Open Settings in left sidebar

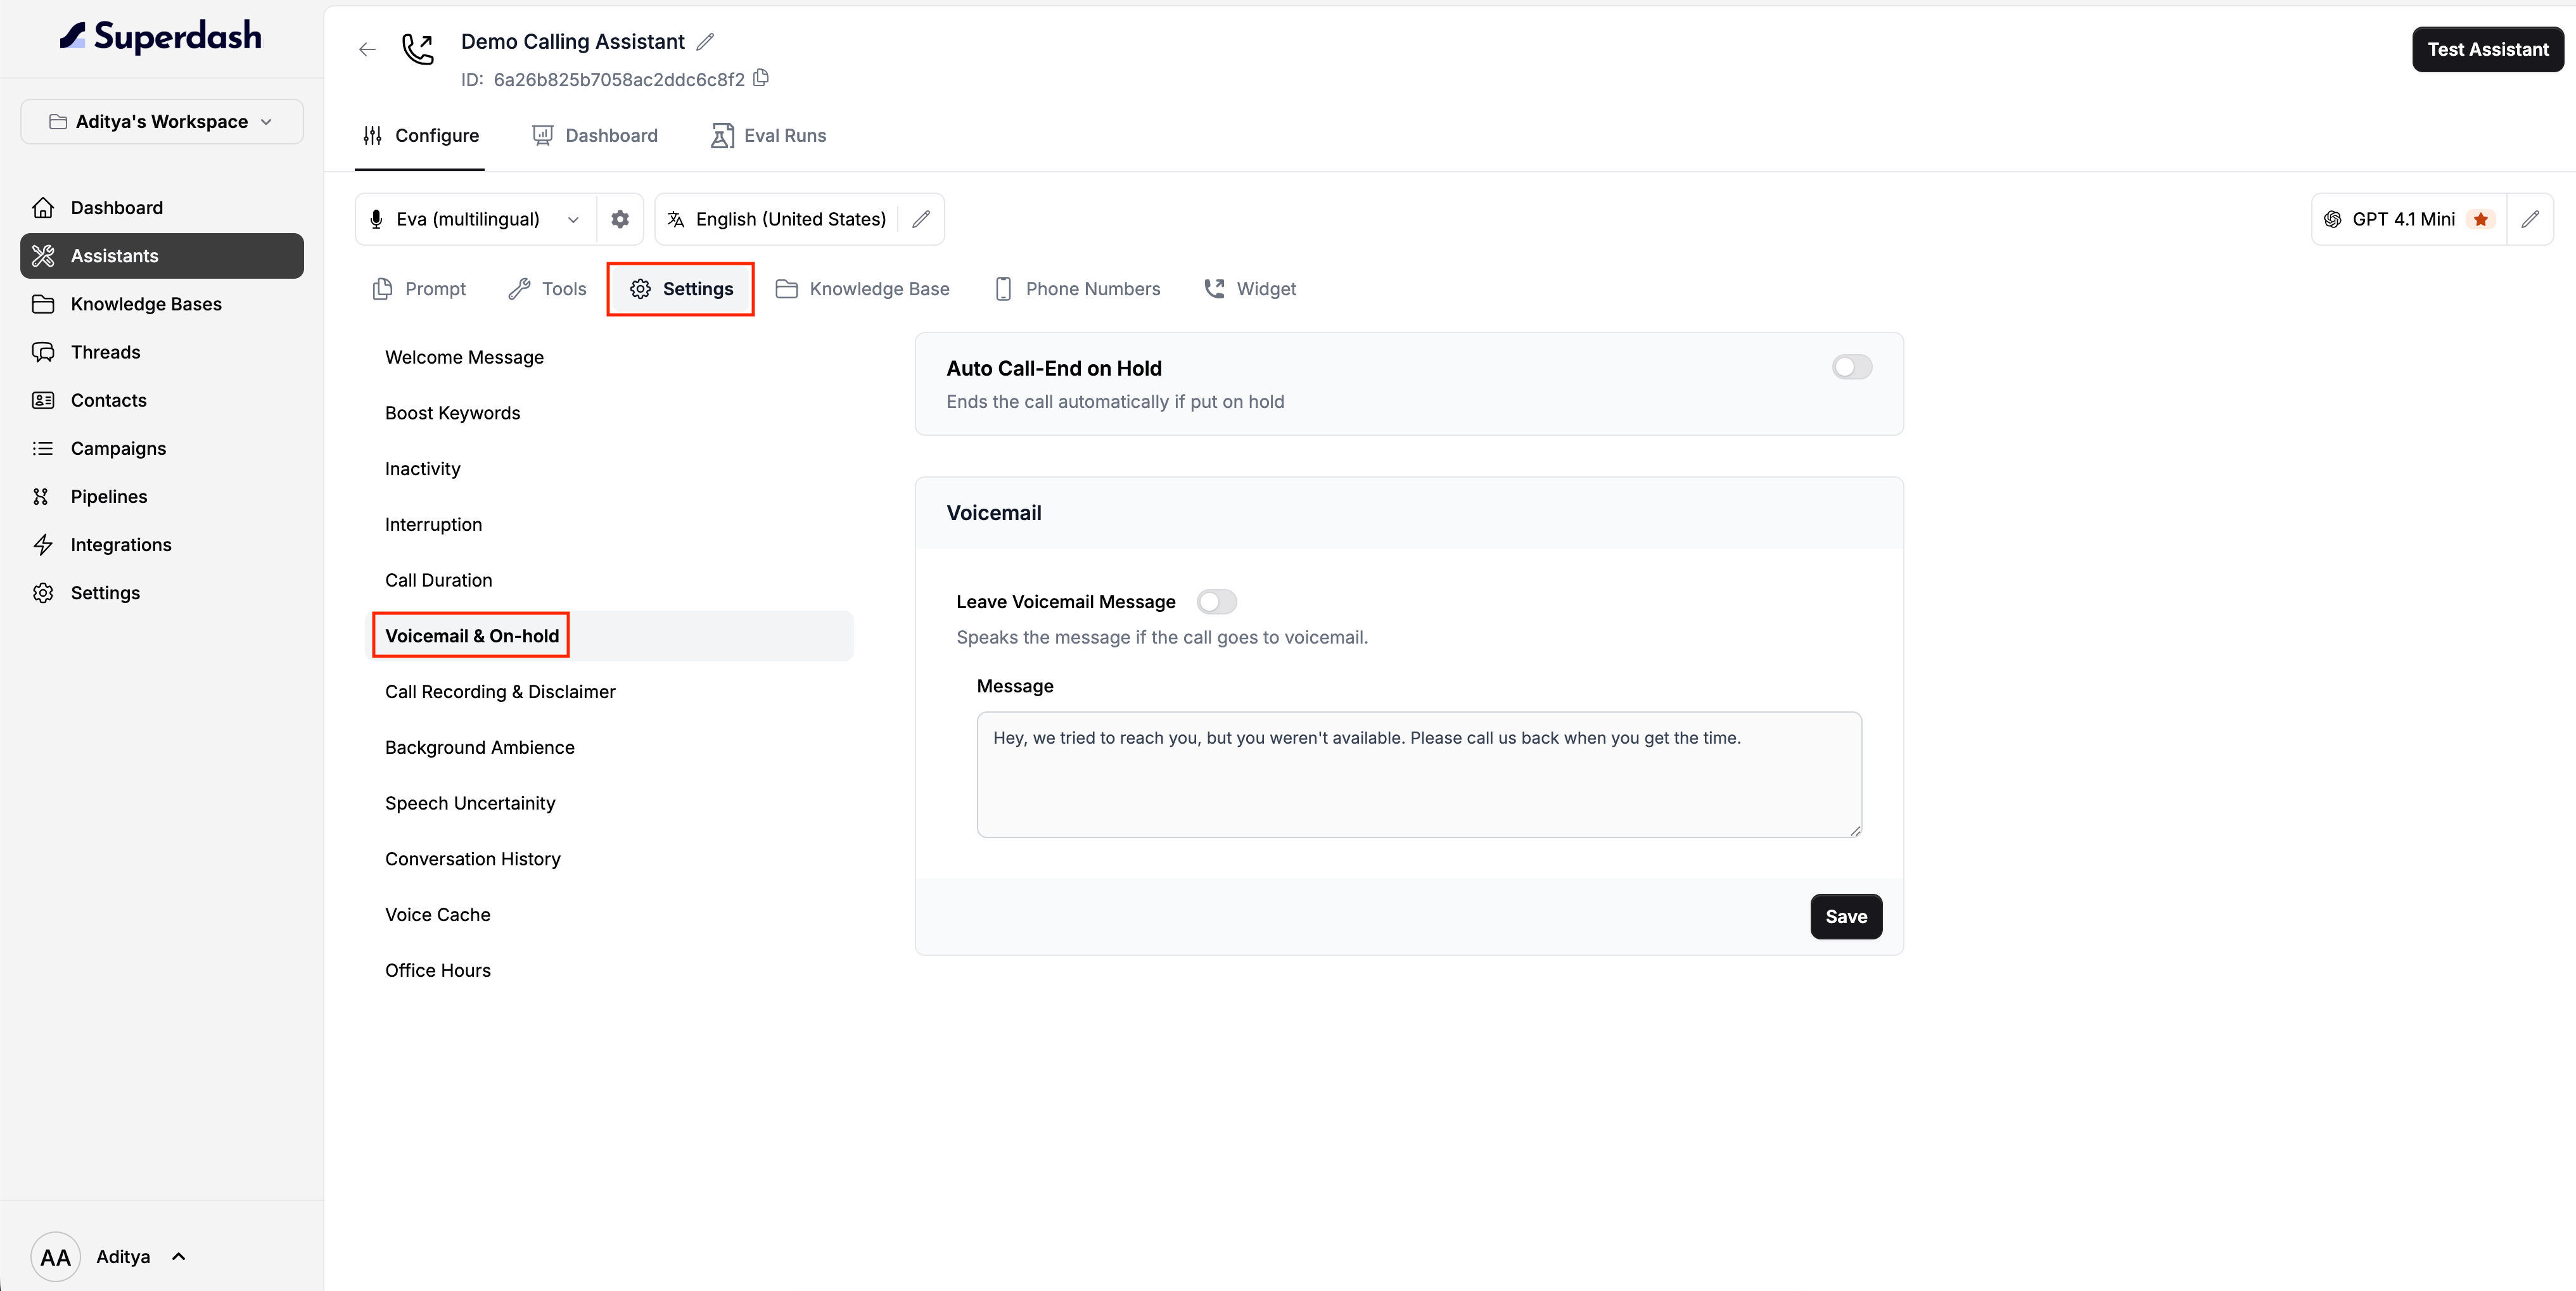[x=162, y=593]
